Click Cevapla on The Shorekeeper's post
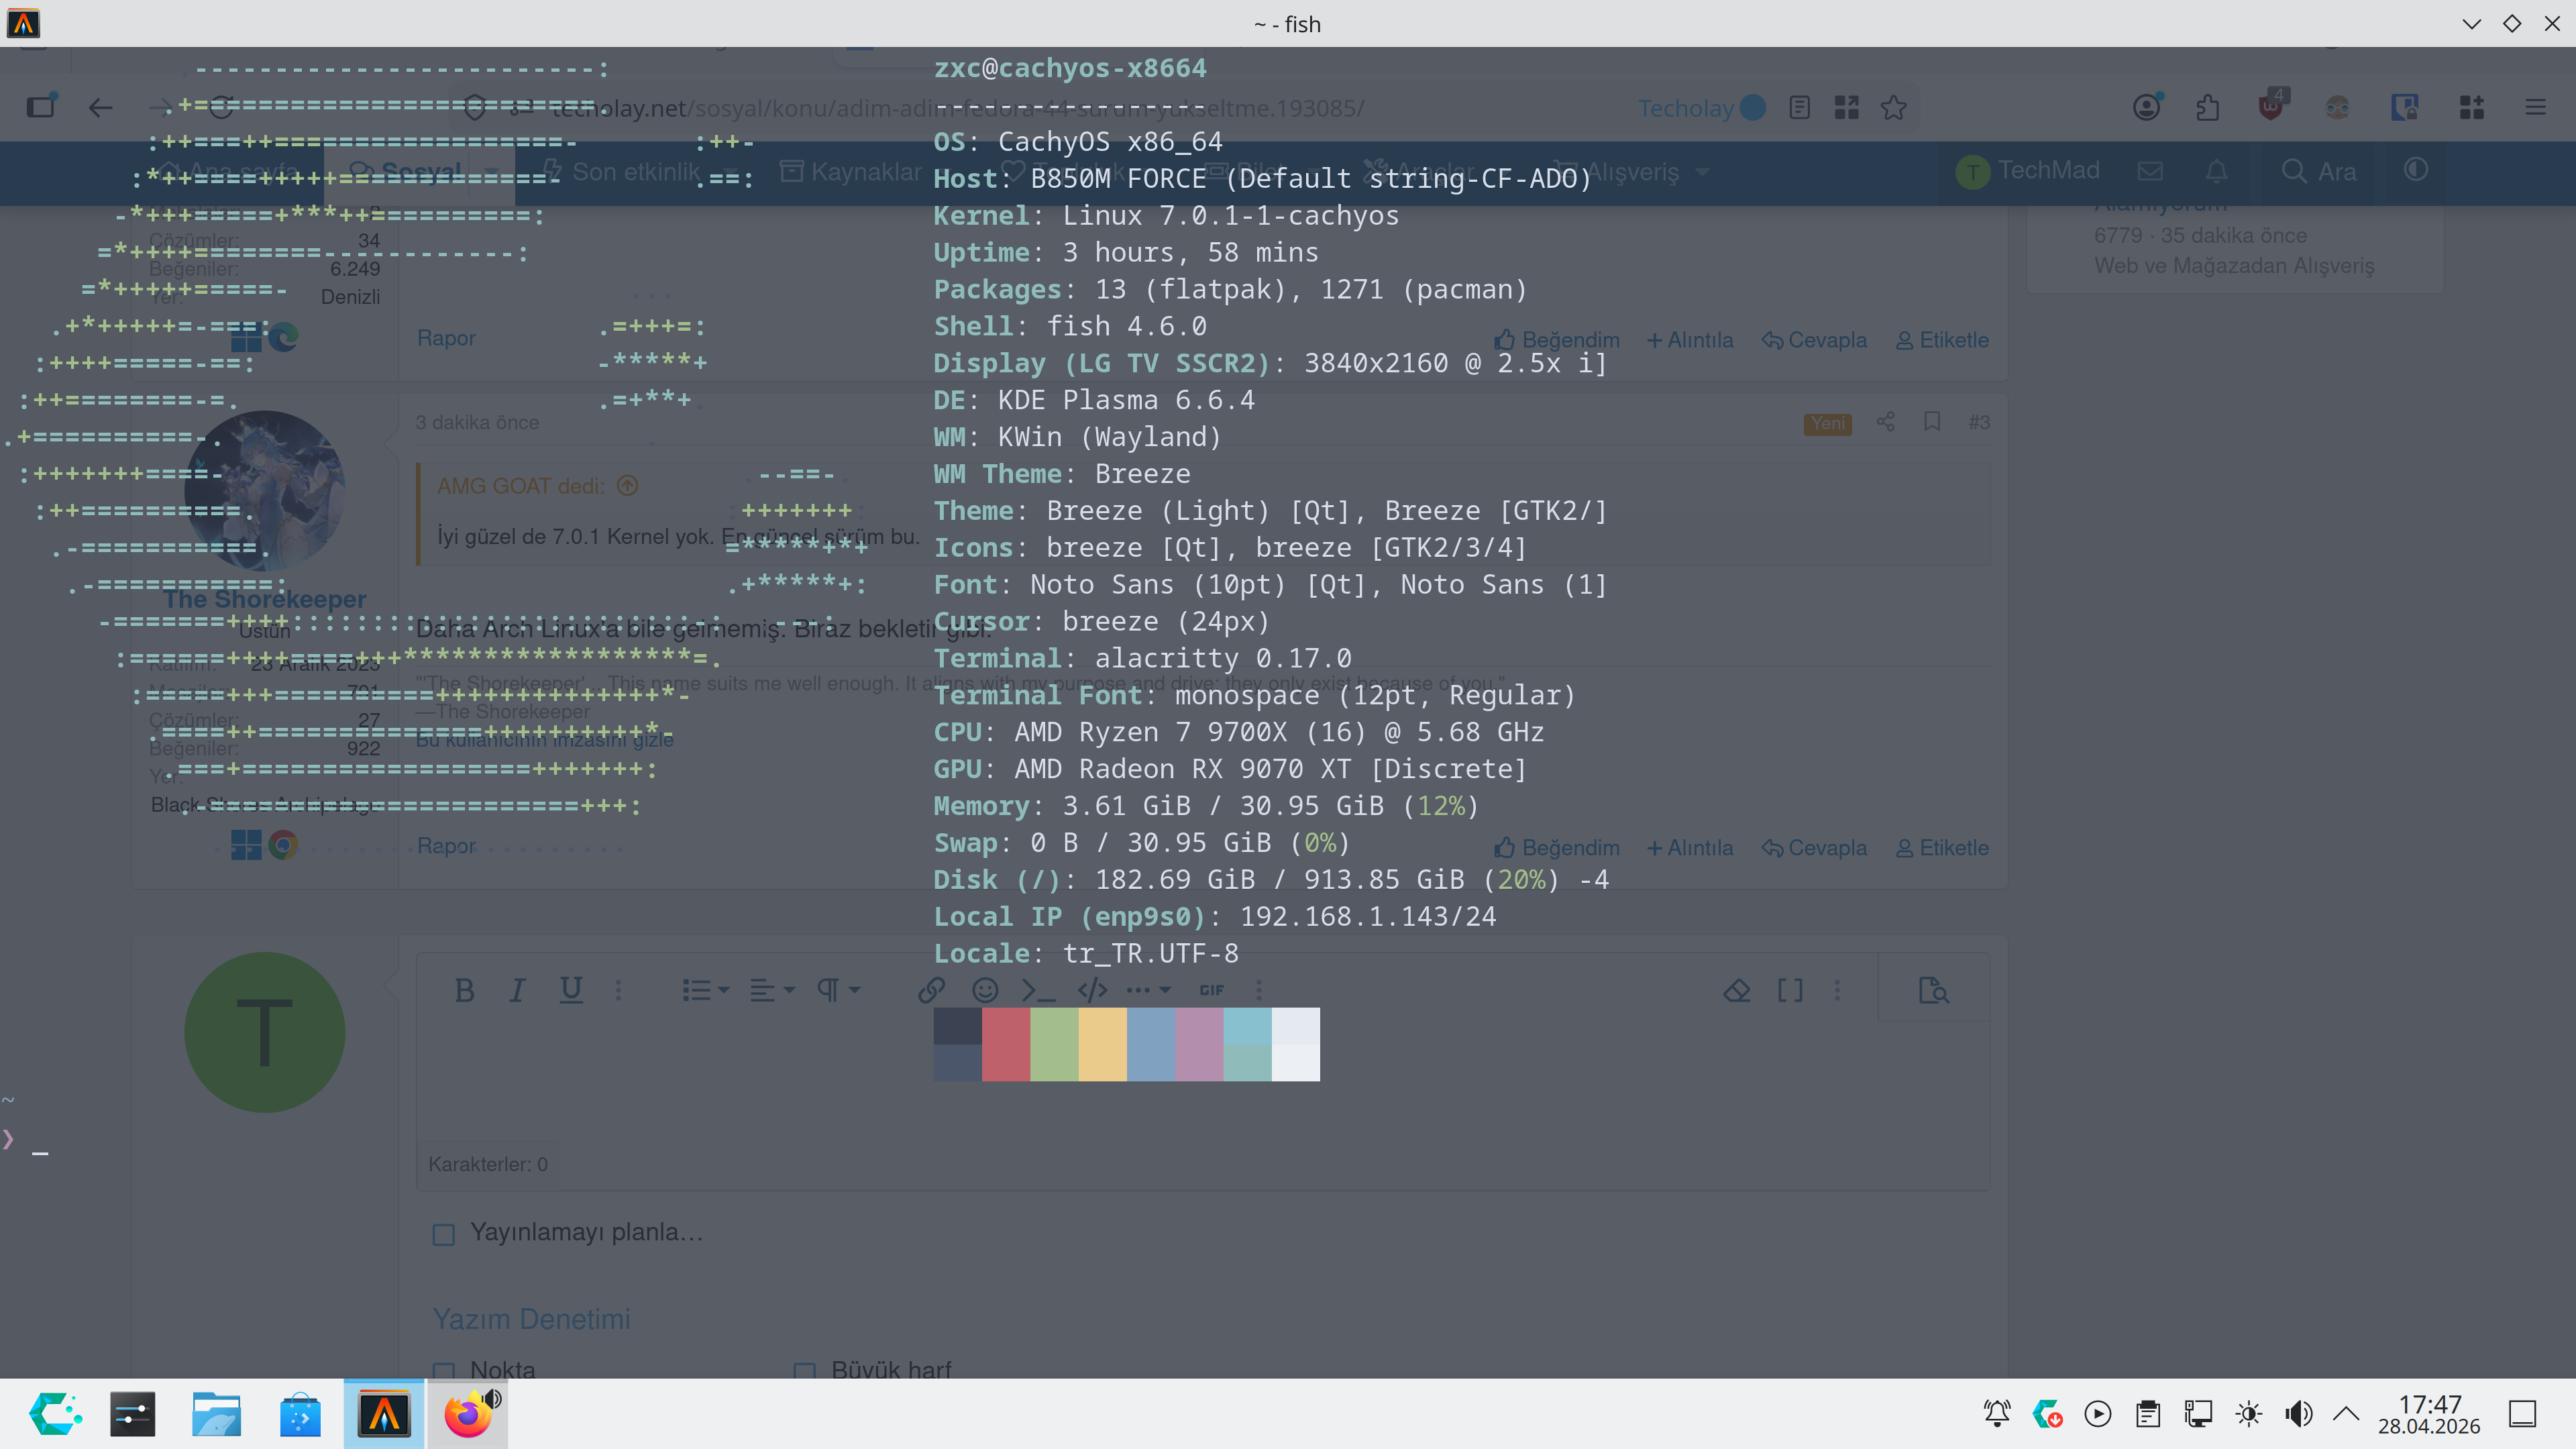The height and width of the screenshot is (1449, 2576). 1814,848
